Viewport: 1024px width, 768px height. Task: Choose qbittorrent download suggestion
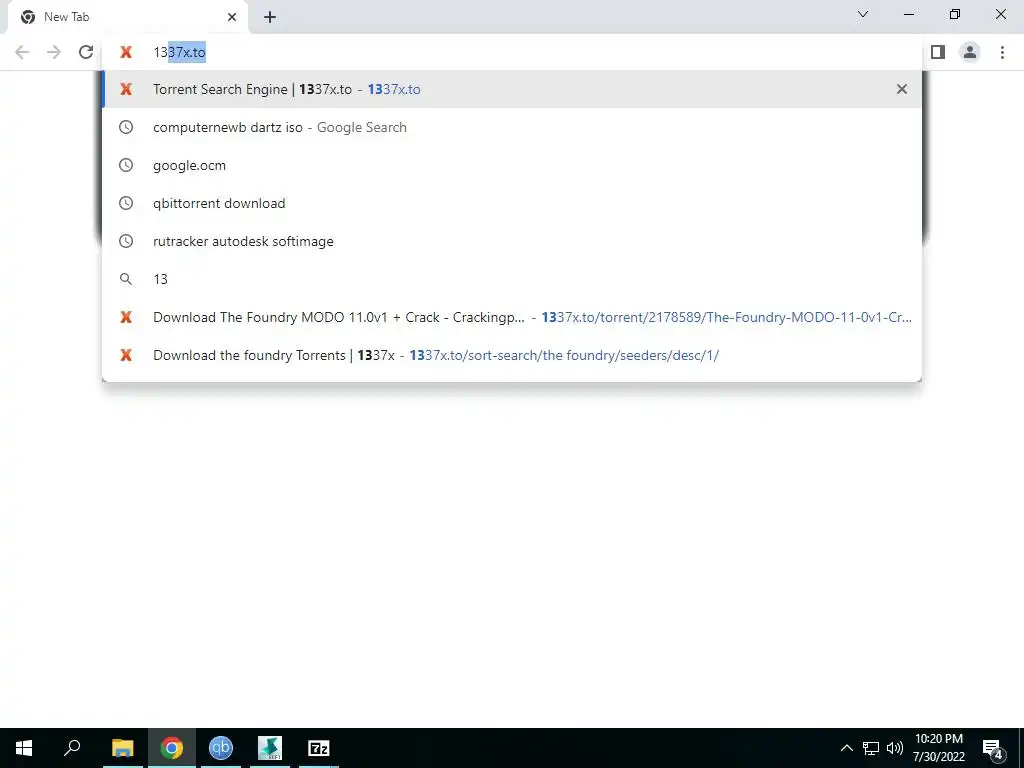(x=512, y=203)
